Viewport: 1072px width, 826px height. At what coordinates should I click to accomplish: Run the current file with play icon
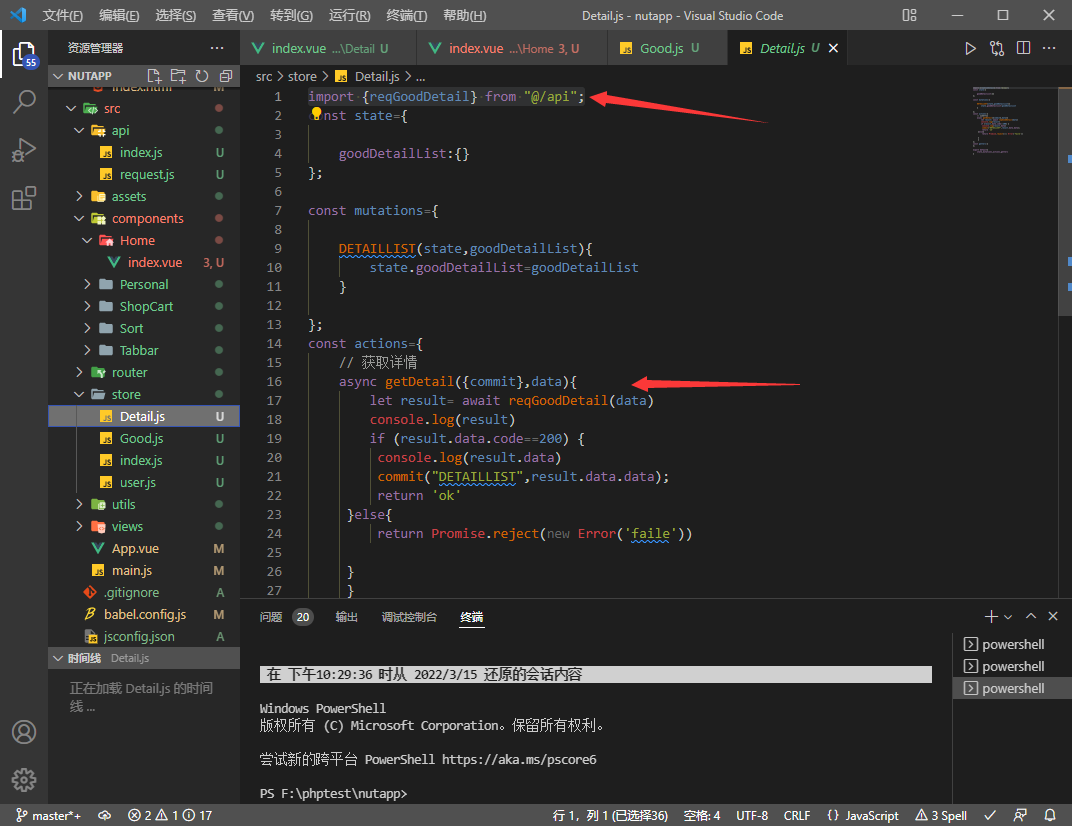tap(970, 48)
